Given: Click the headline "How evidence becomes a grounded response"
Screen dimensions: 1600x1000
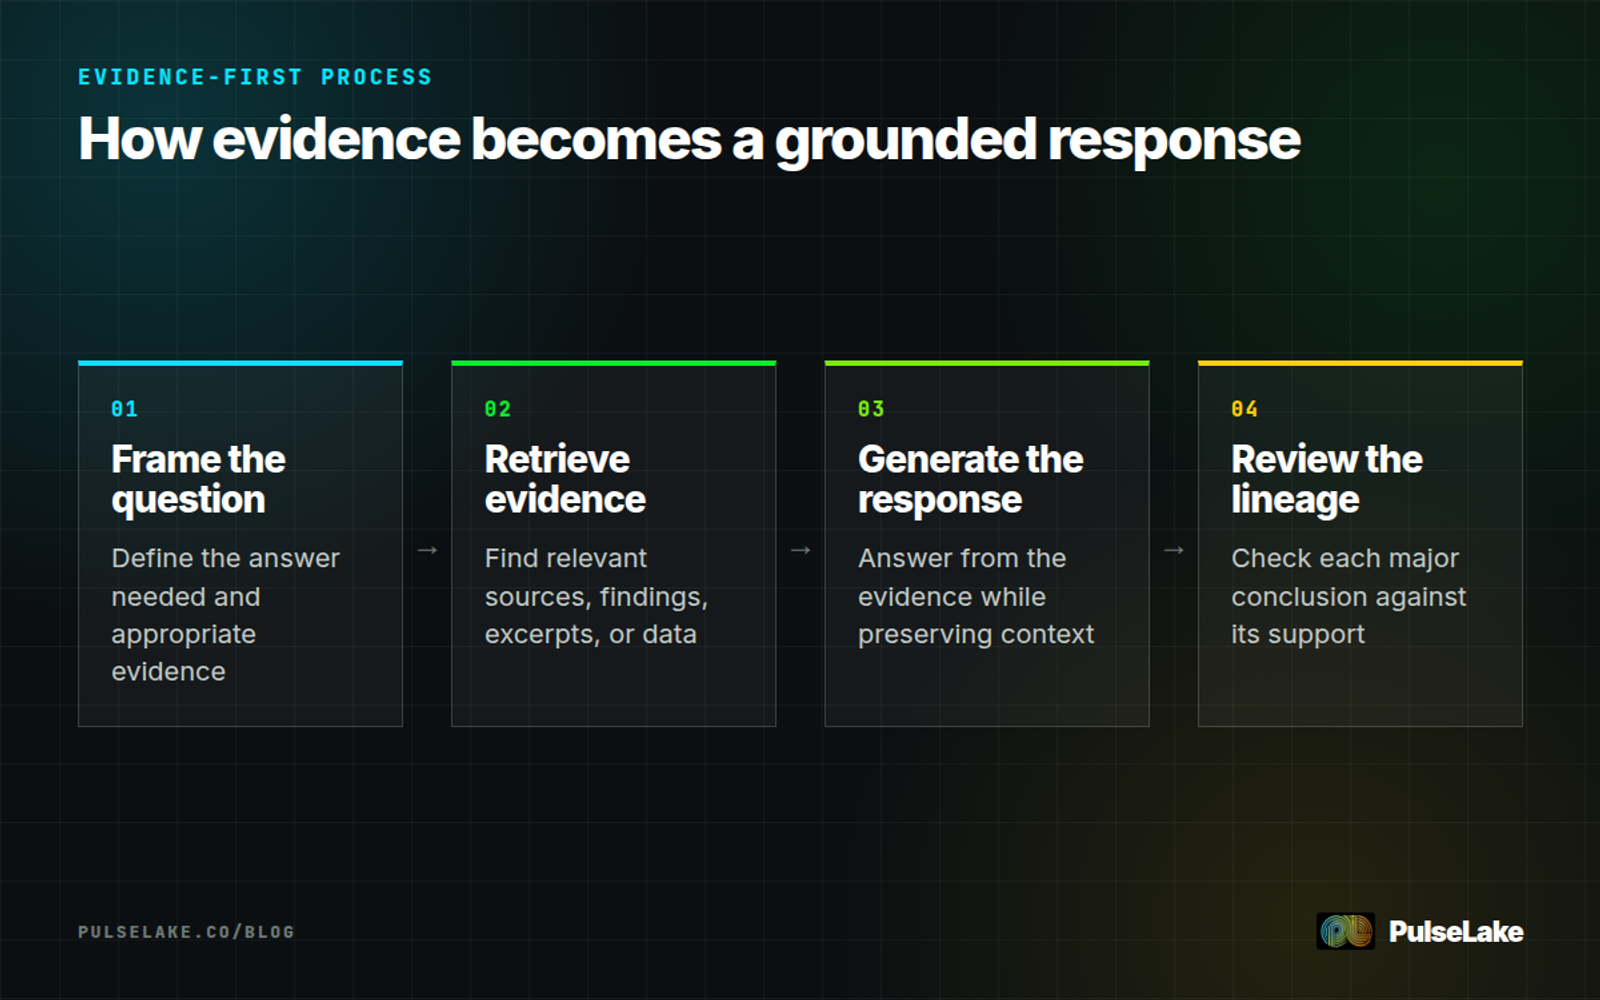Looking at the screenshot, I should (689, 139).
